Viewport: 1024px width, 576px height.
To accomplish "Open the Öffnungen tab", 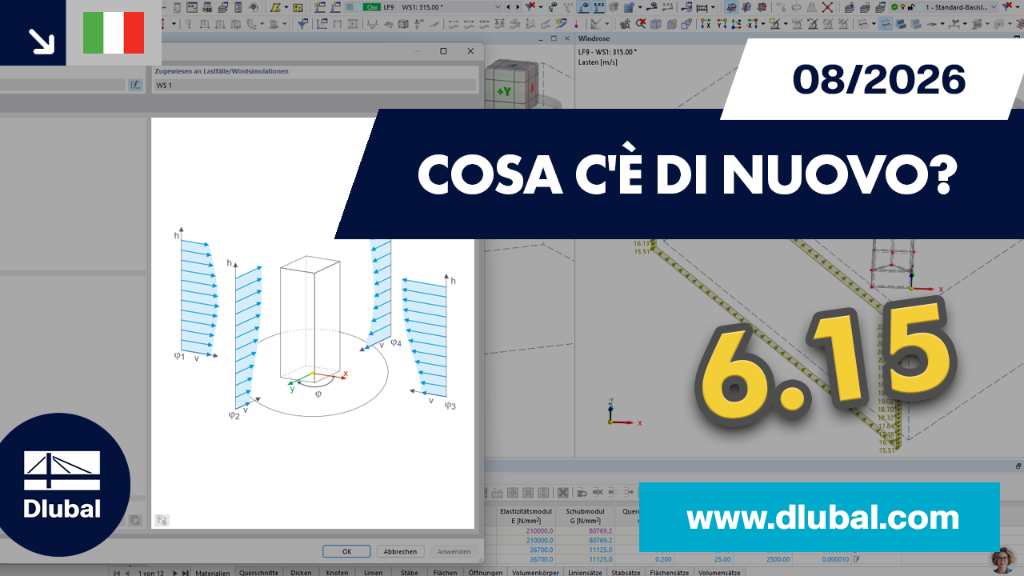I will 485,573.
